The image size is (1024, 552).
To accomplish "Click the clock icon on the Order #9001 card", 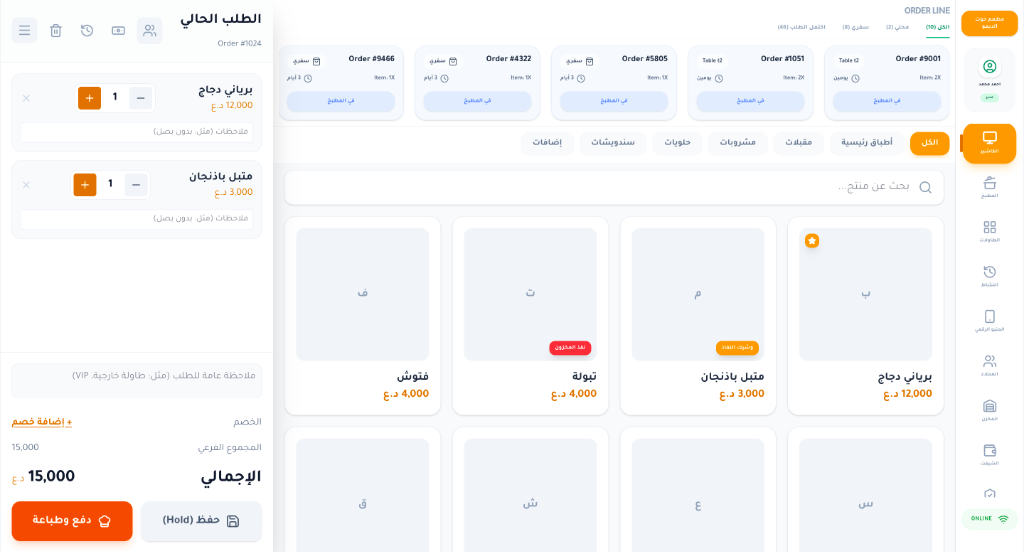I will tap(856, 78).
